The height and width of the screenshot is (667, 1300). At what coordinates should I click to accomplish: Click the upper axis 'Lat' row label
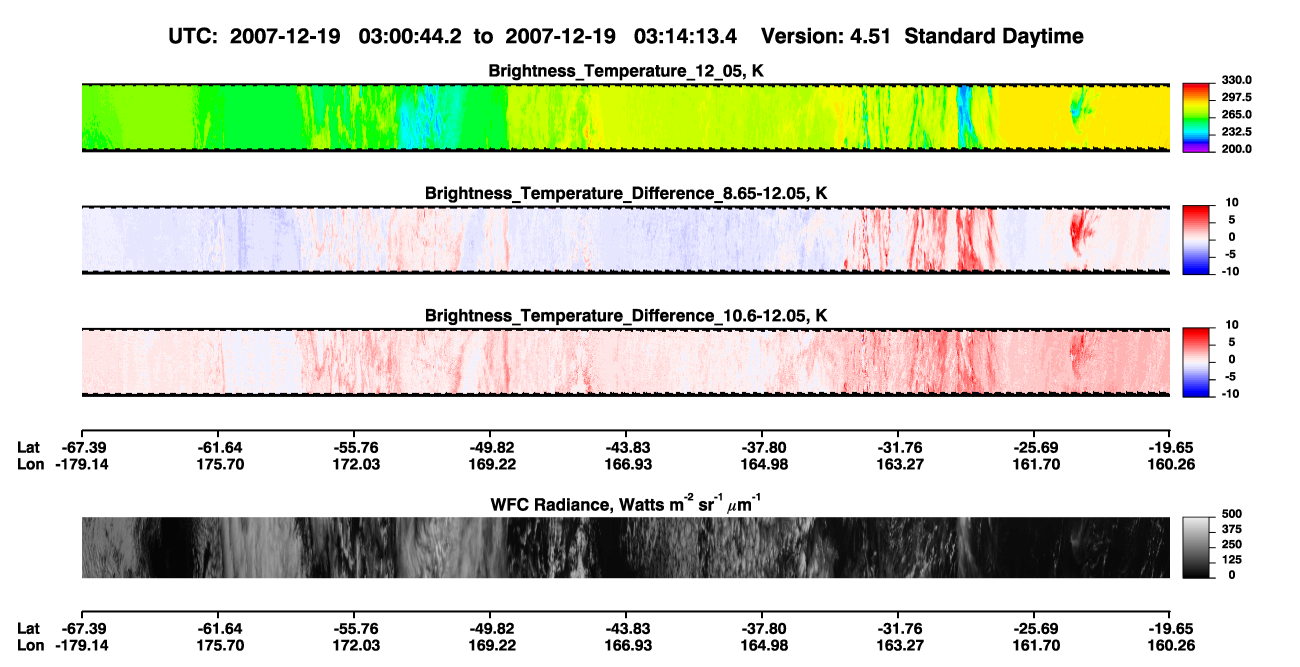click(29, 447)
